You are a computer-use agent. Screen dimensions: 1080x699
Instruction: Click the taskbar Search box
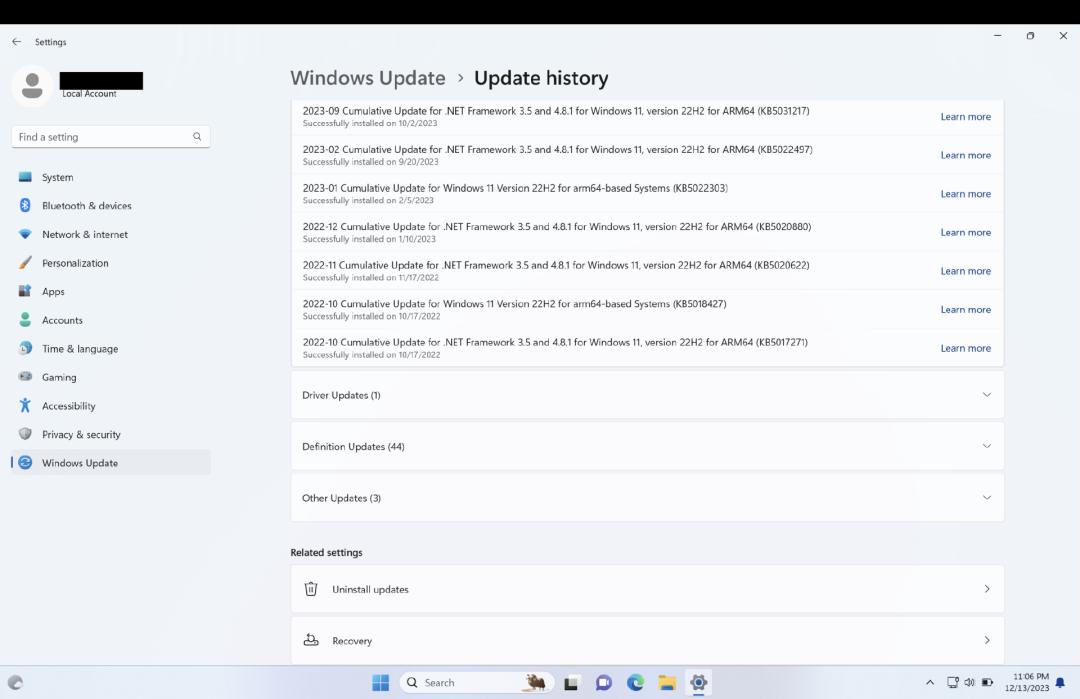pos(477,682)
